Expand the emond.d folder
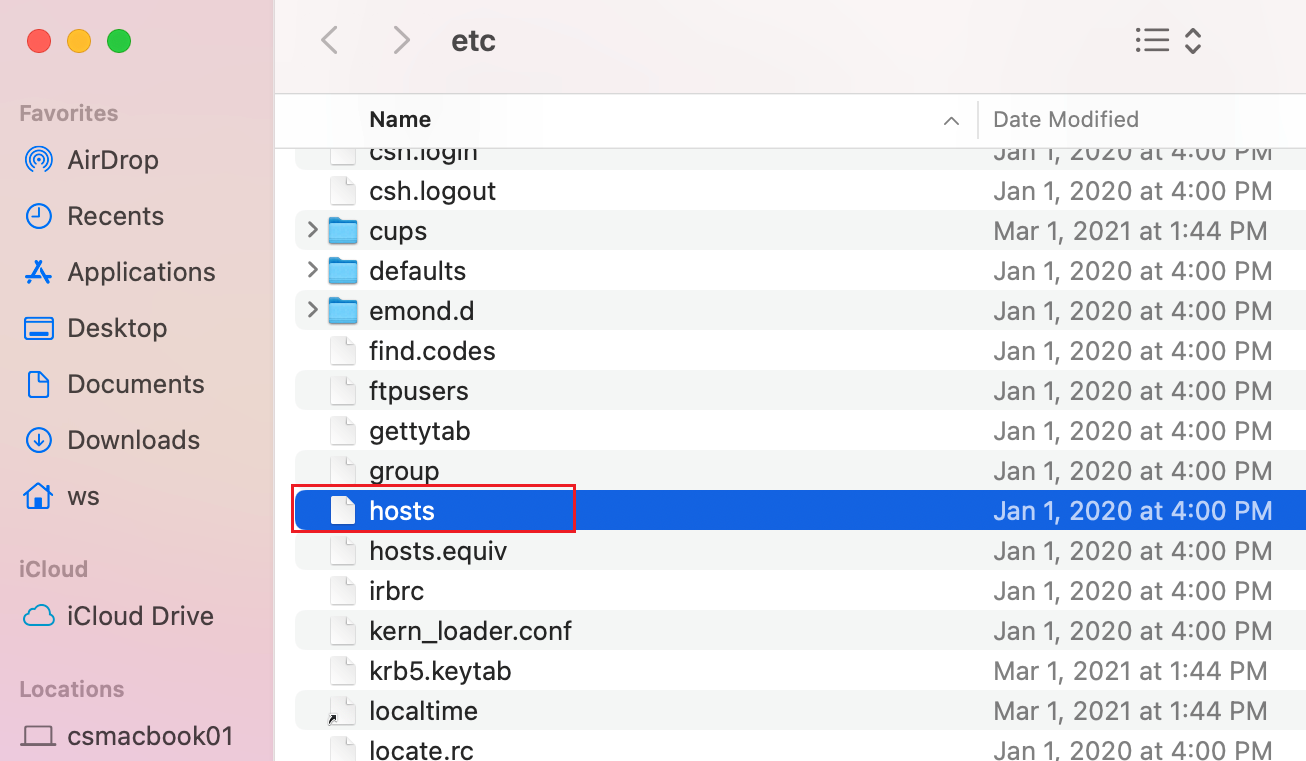 pyautogui.click(x=312, y=311)
